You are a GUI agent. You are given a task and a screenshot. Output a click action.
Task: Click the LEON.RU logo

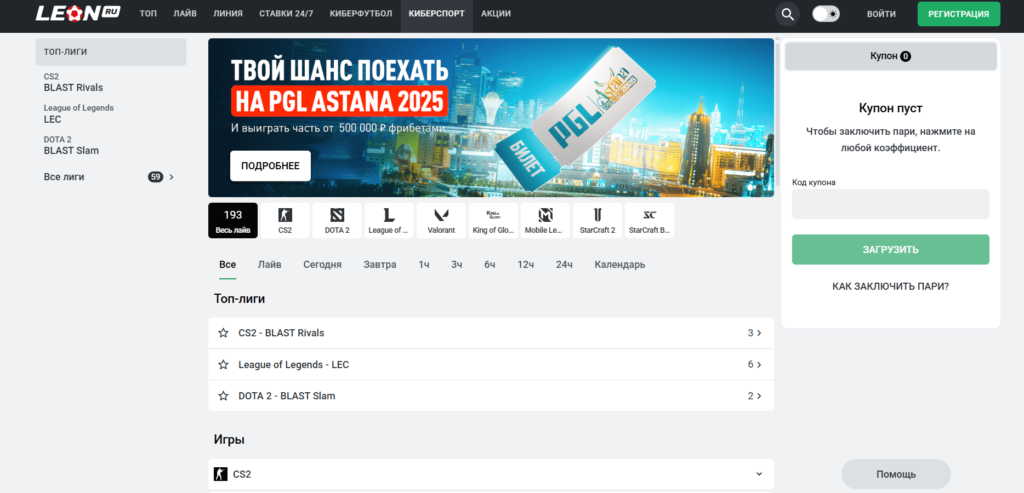[x=78, y=13]
